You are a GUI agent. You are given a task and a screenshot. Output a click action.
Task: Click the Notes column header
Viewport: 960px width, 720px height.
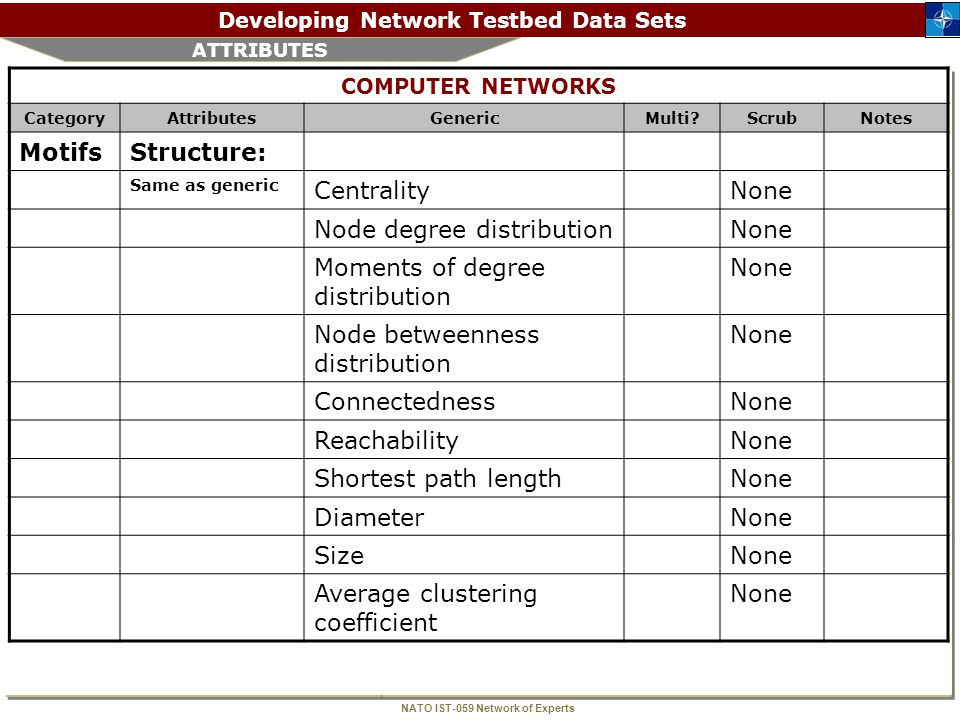coord(886,118)
